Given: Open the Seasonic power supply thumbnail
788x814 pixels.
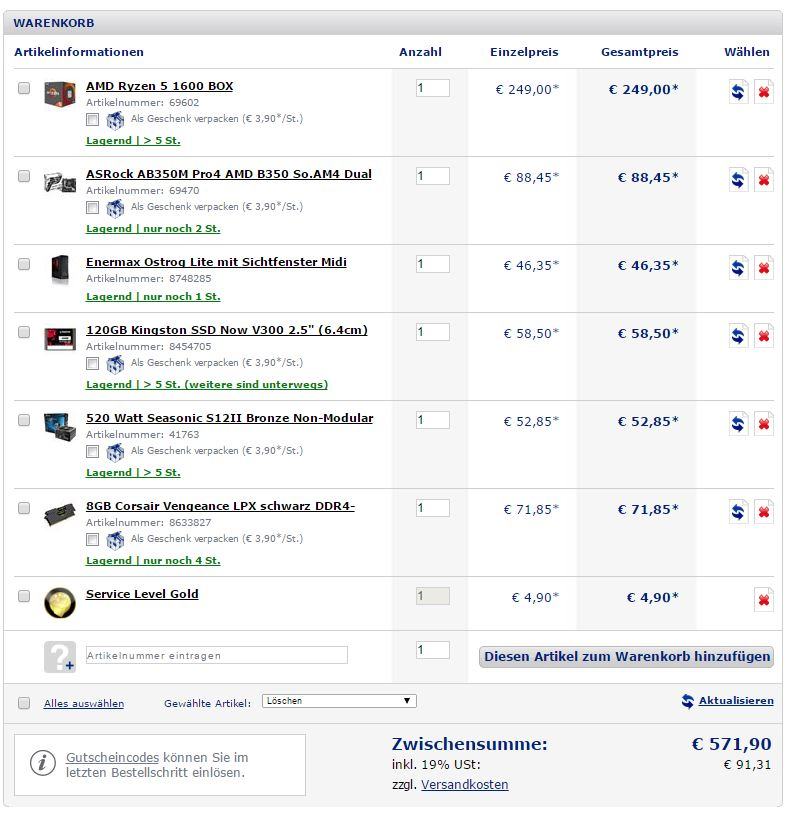Looking at the screenshot, I should pyautogui.click(x=60, y=427).
